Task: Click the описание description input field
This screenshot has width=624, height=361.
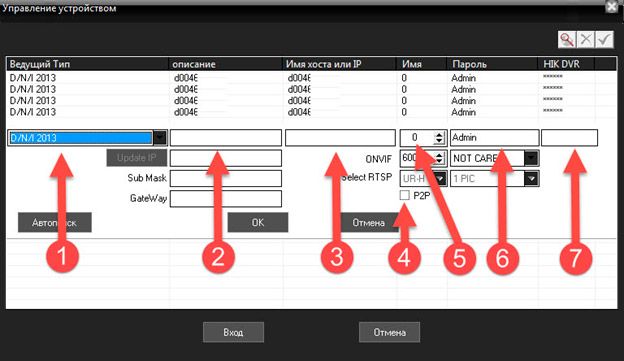Action: 226,138
